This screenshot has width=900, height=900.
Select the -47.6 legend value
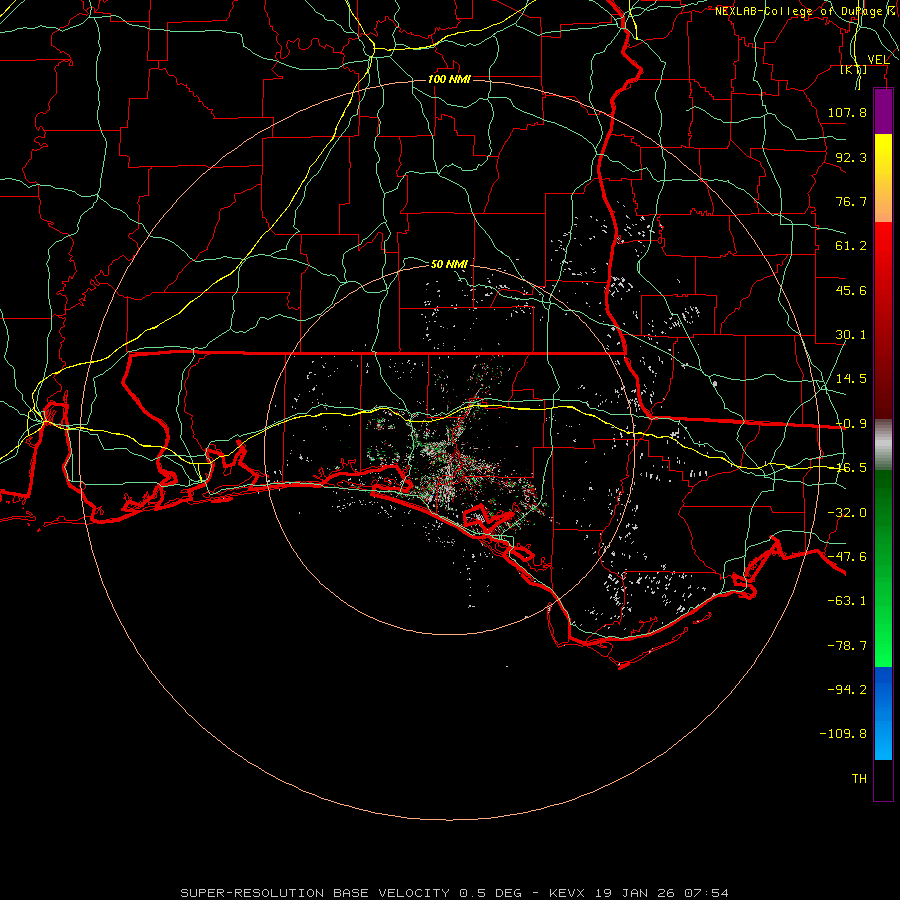click(x=847, y=557)
